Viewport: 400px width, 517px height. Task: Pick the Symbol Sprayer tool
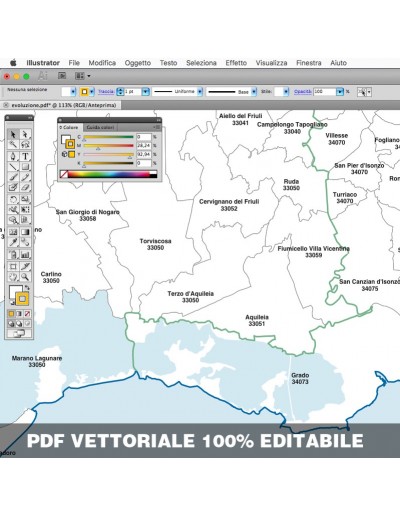tap(13, 255)
